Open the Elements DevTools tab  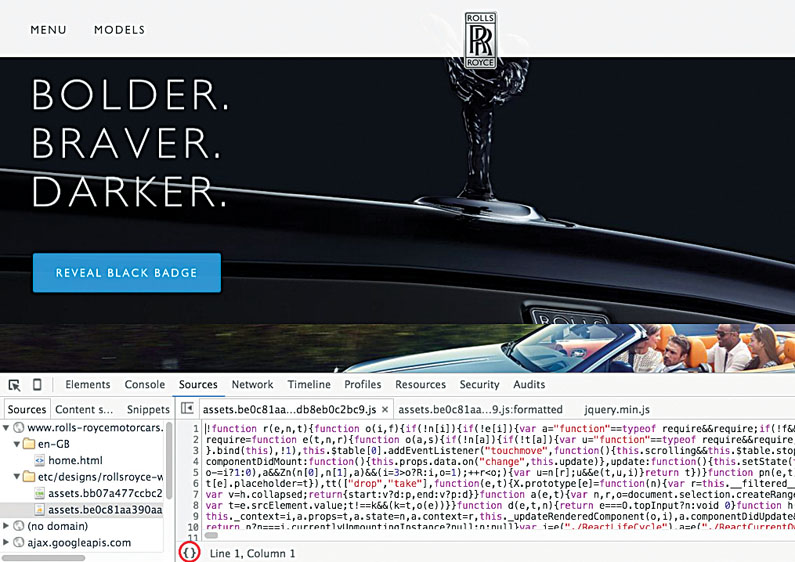coord(88,384)
